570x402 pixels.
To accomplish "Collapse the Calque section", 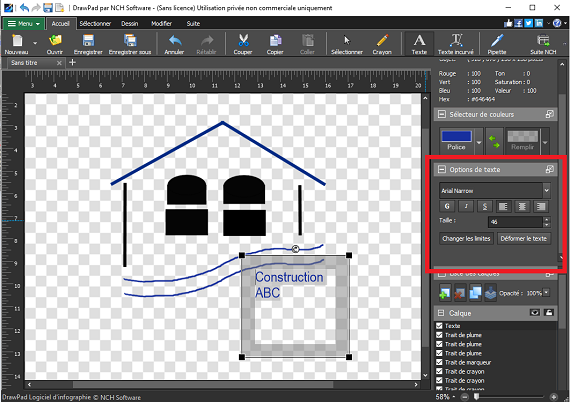I will pos(441,313).
